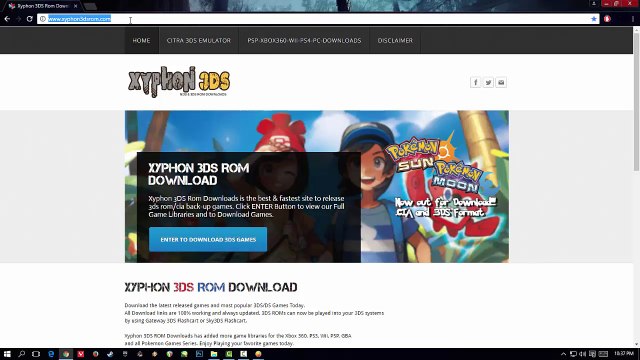640x360 pixels.
Task: Show hidden system tray icons
Action: (x=563, y=354)
